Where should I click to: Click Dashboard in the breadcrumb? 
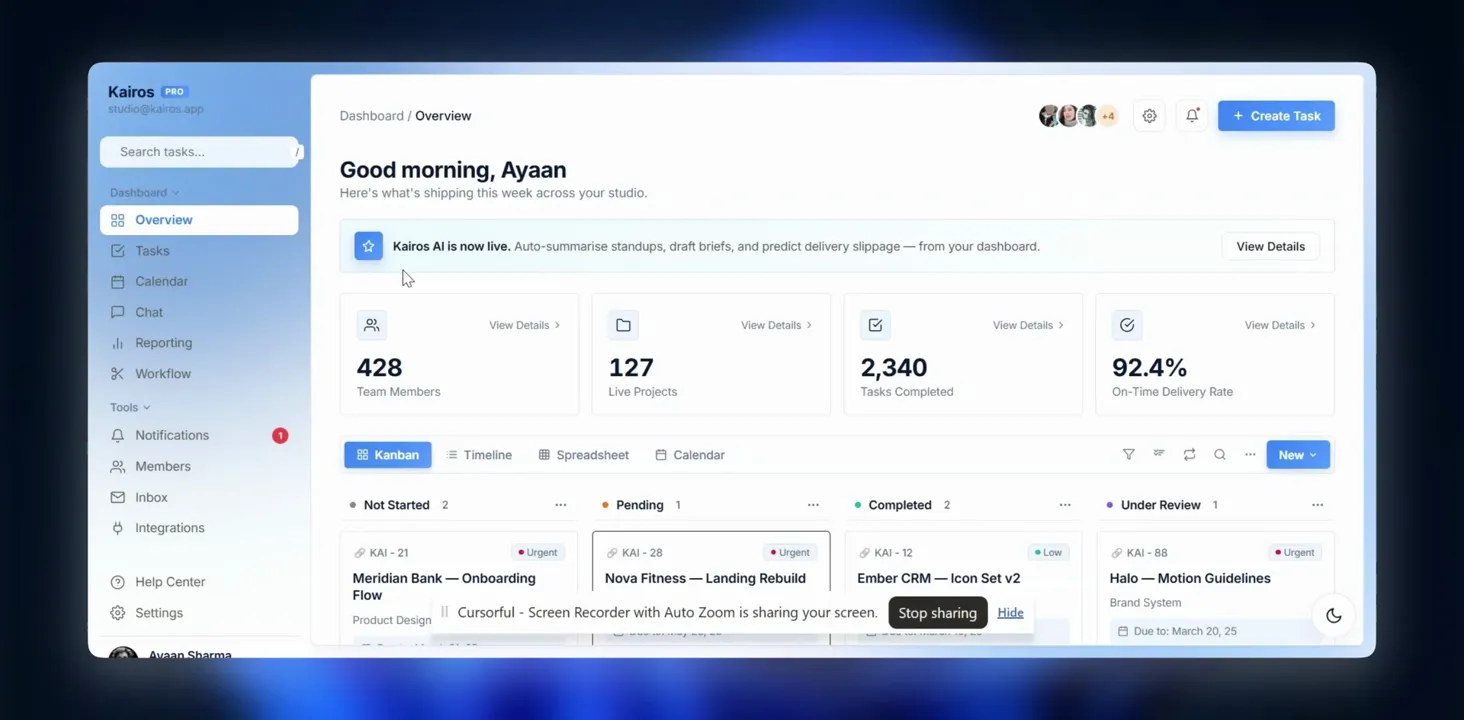pos(372,116)
